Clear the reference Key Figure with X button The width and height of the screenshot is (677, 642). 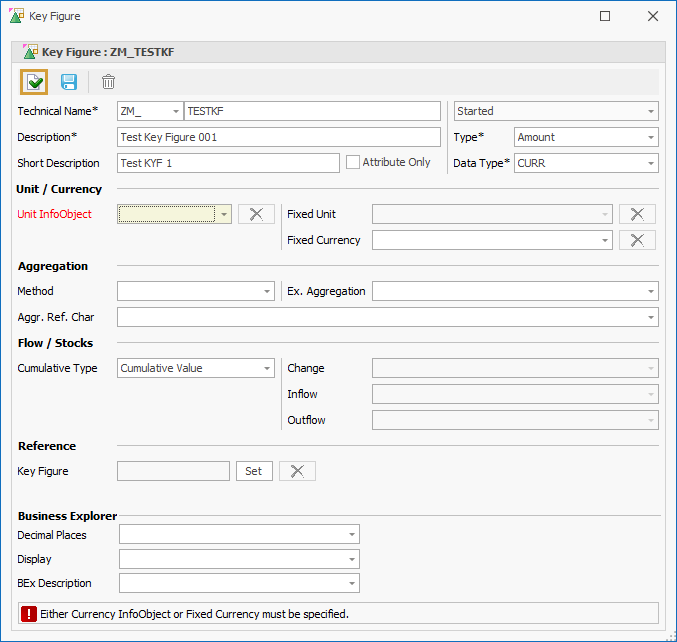297,471
